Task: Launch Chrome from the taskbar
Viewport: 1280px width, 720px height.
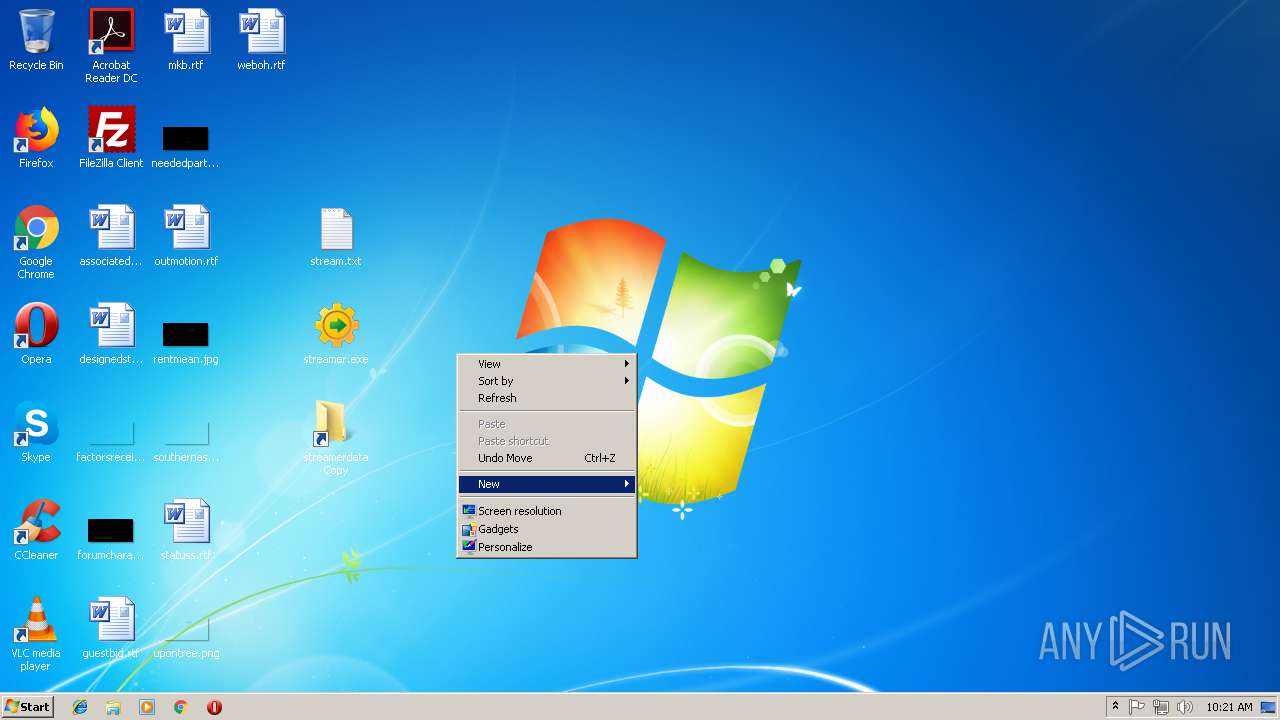Action: [180, 707]
